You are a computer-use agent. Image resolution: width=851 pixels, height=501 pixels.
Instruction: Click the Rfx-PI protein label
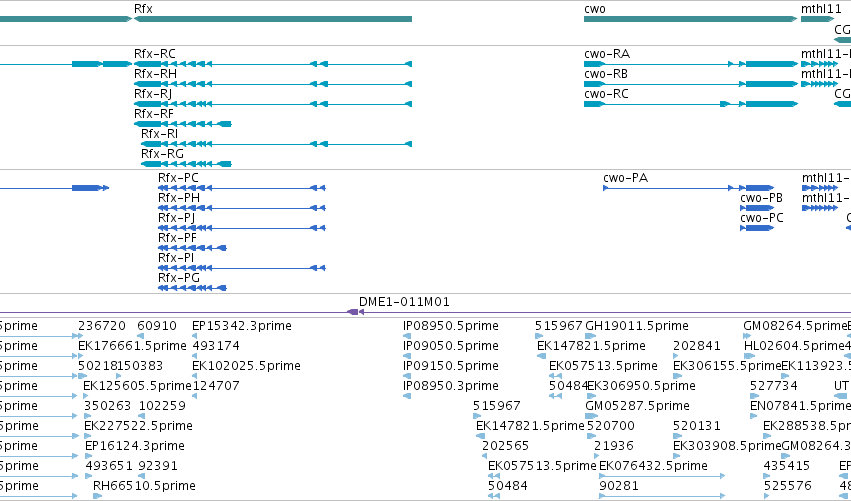(x=176, y=258)
